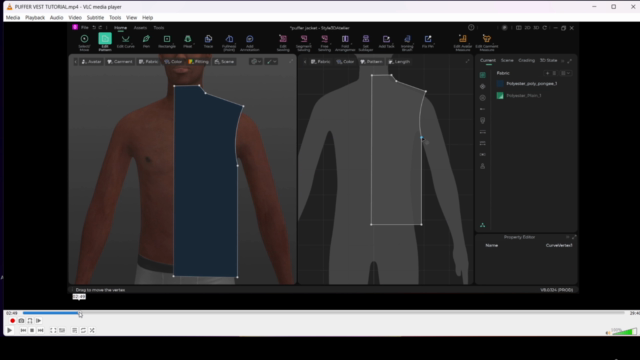640x360 pixels.
Task: Click the help circle icon in Style3D title bar
Action: [x=471, y=28]
